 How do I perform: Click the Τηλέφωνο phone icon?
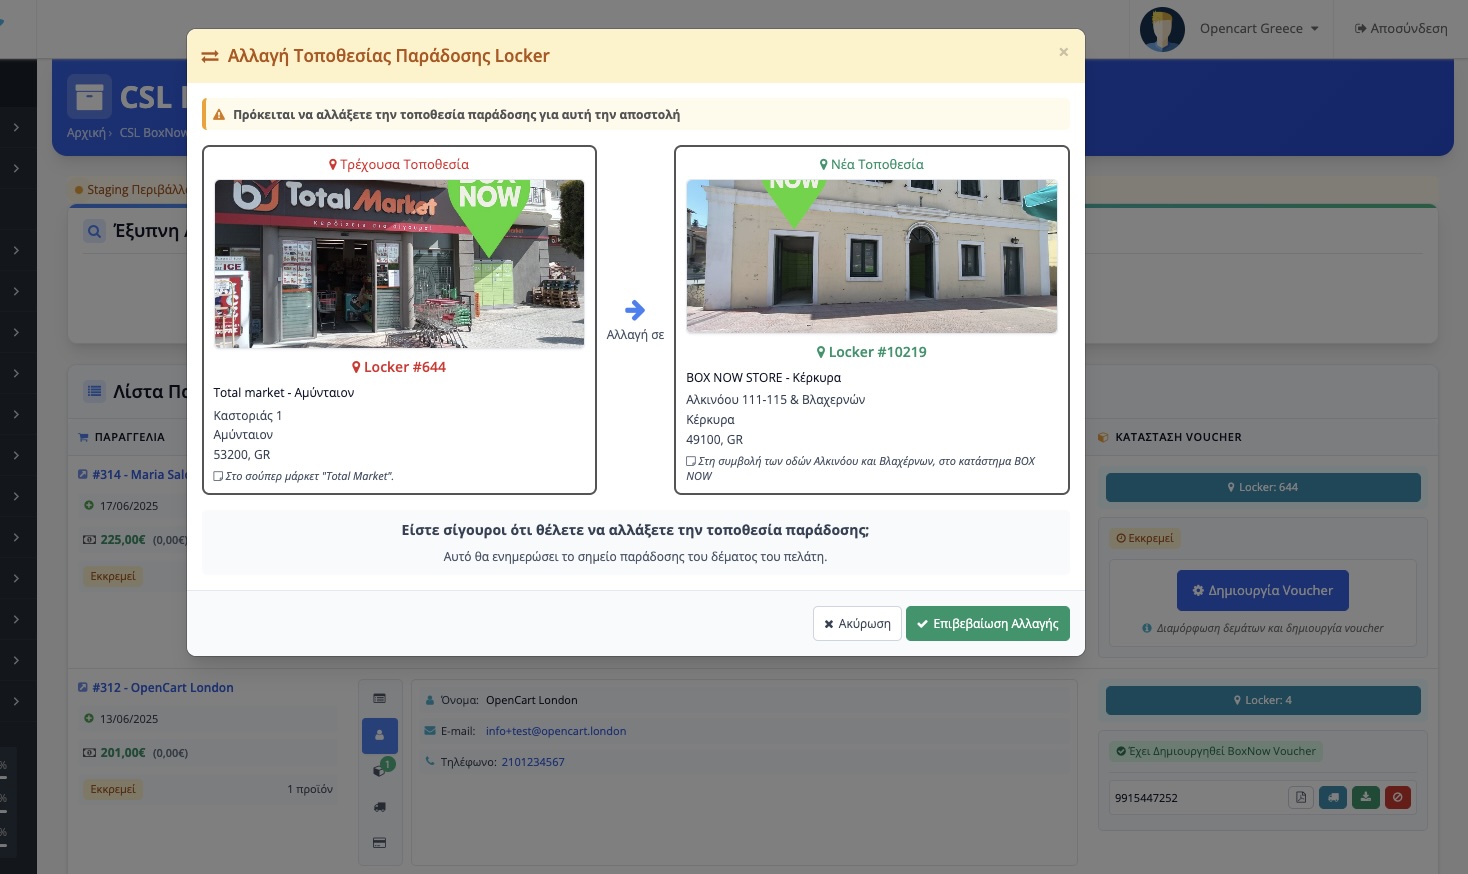[x=430, y=761]
